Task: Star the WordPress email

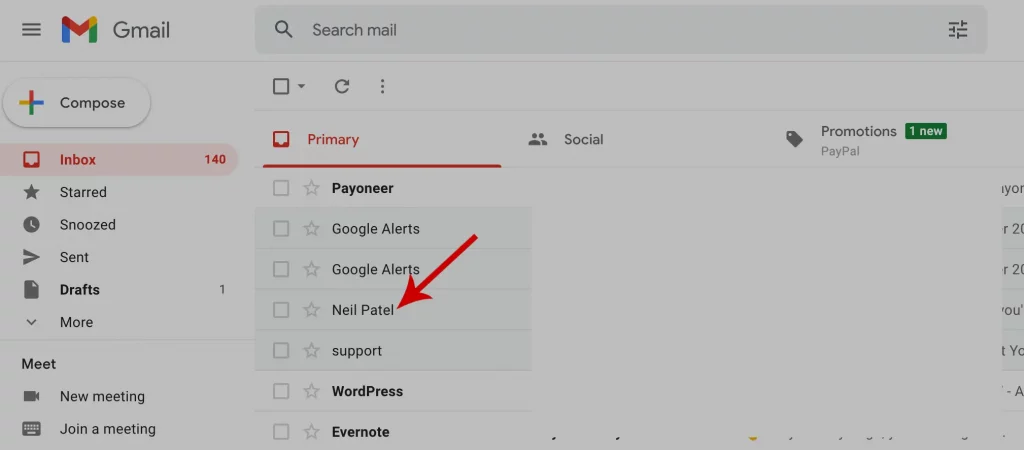Action: [x=312, y=391]
